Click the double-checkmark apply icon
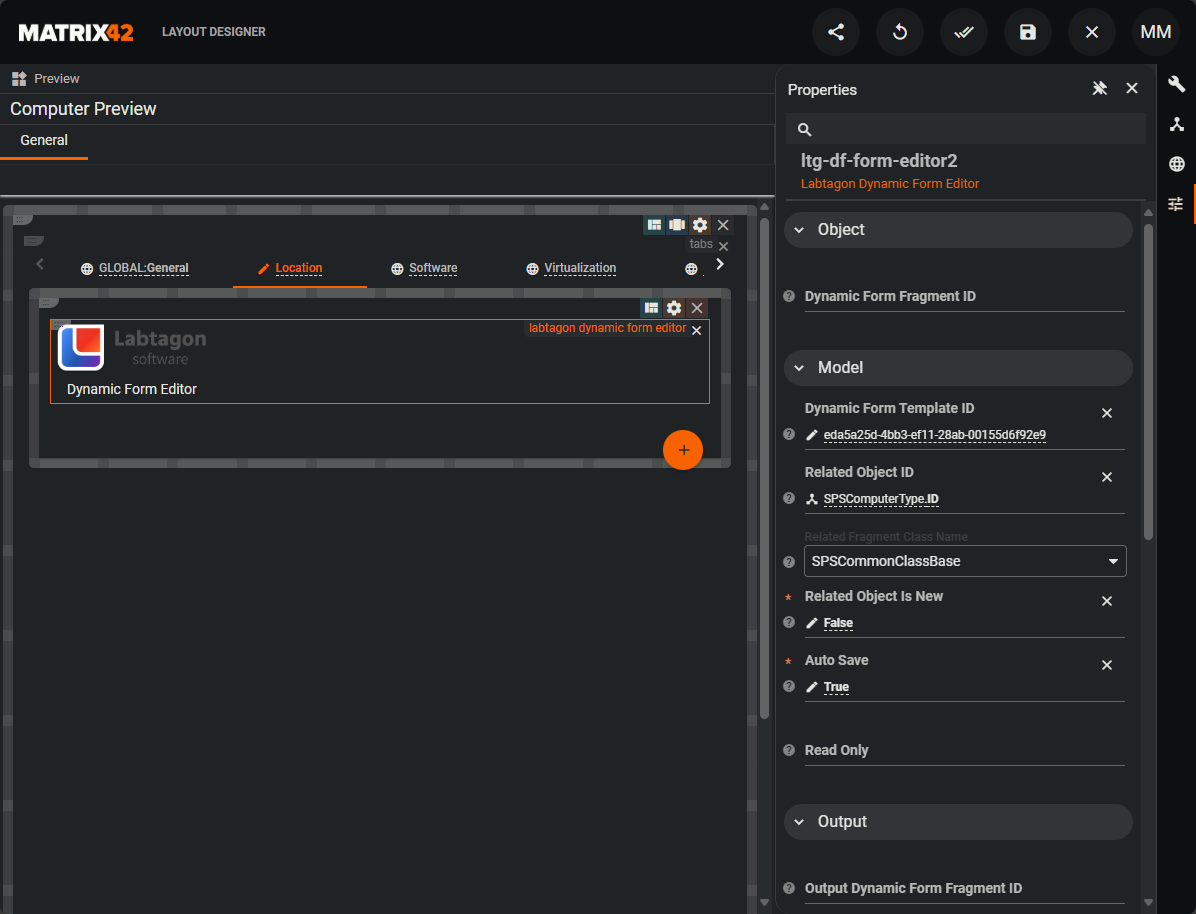The height and width of the screenshot is (914, 1196). [964, 32]
